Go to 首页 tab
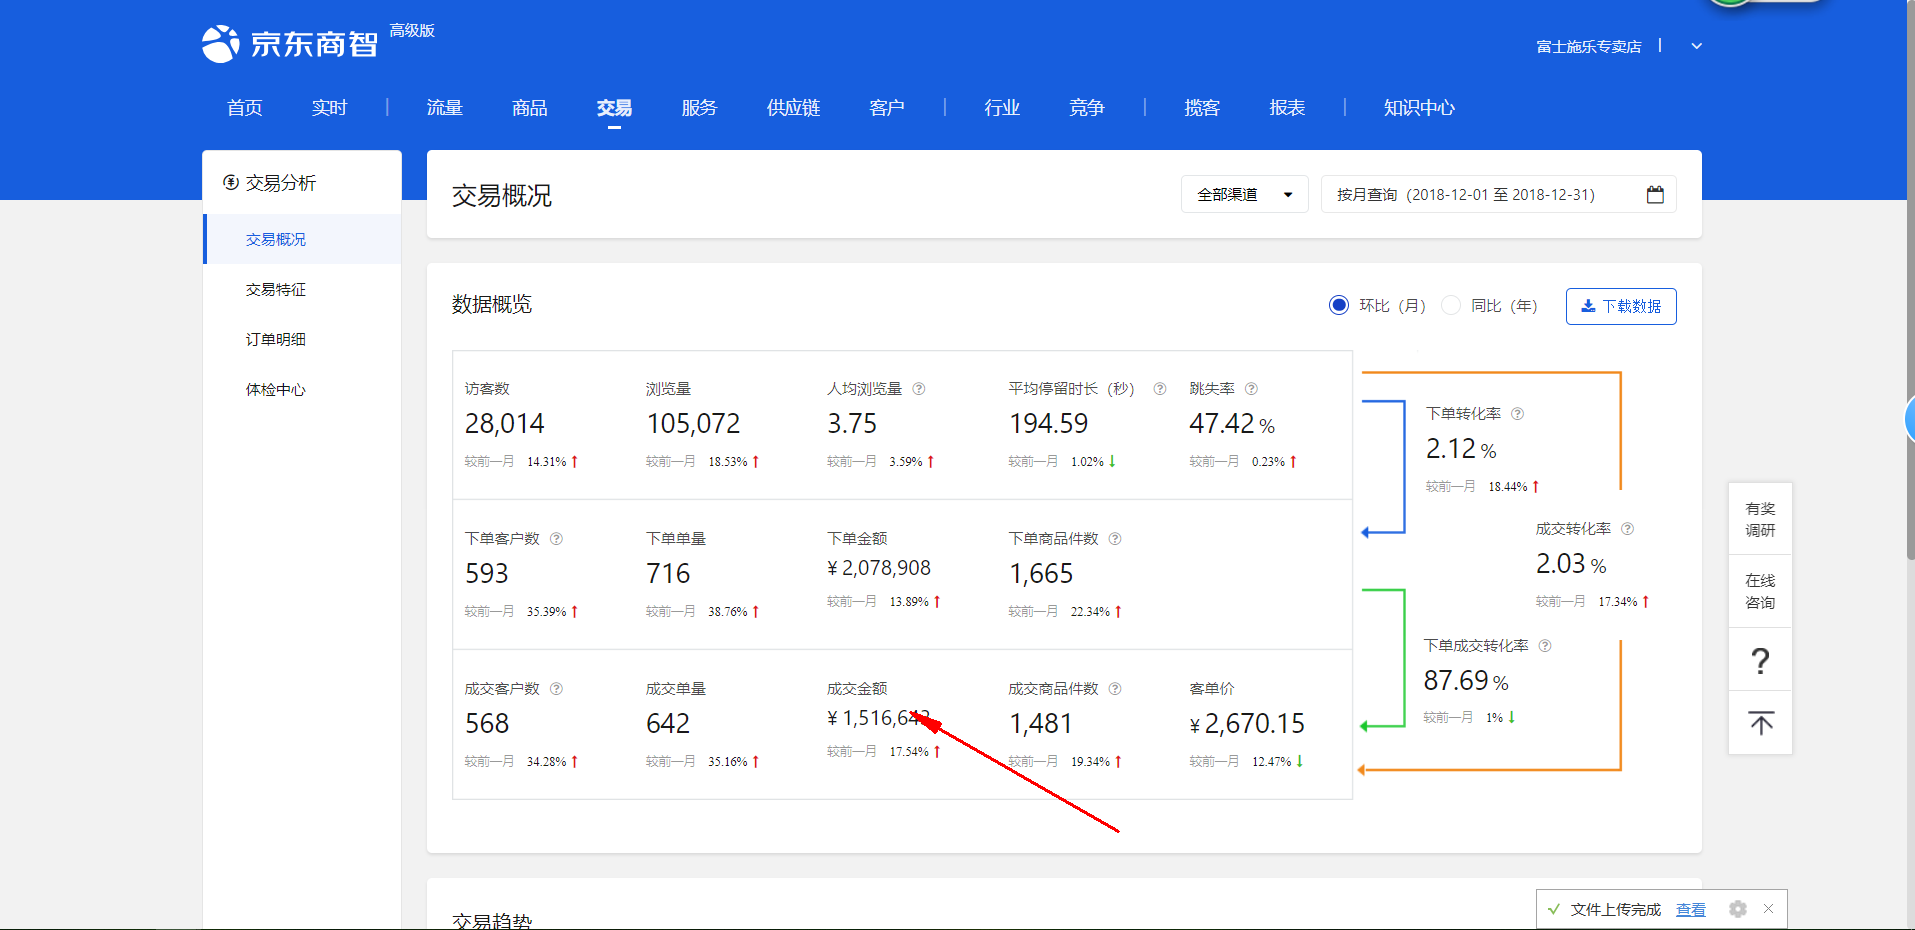Viewport: 1915px width, 930px height. (245, 108)
